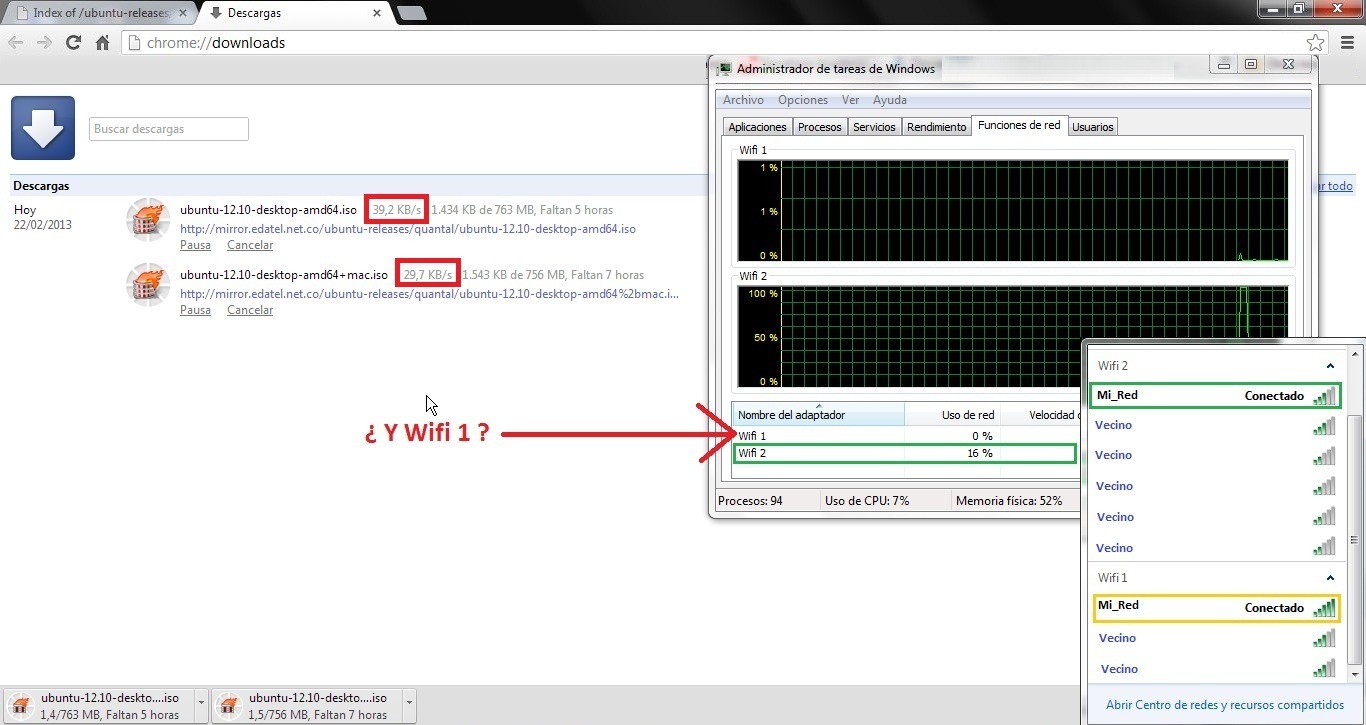Click signal bars icon of Wifi 1 Mi_Red
This screenshot has width=1366, height=725.
pyautogui.click(x=1325, y=608)
